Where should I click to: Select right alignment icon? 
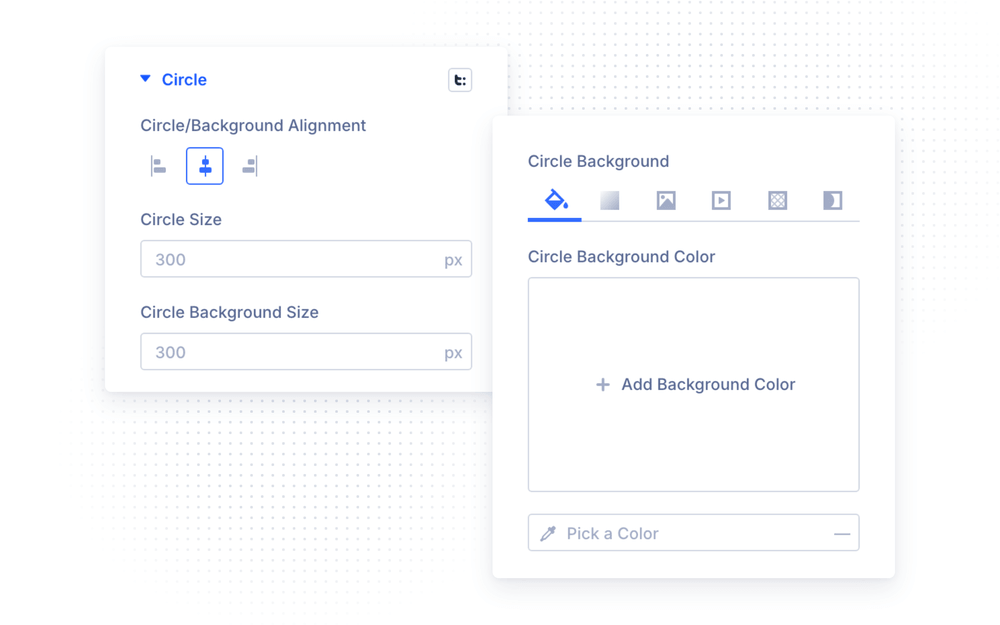(x=250, y=166)
